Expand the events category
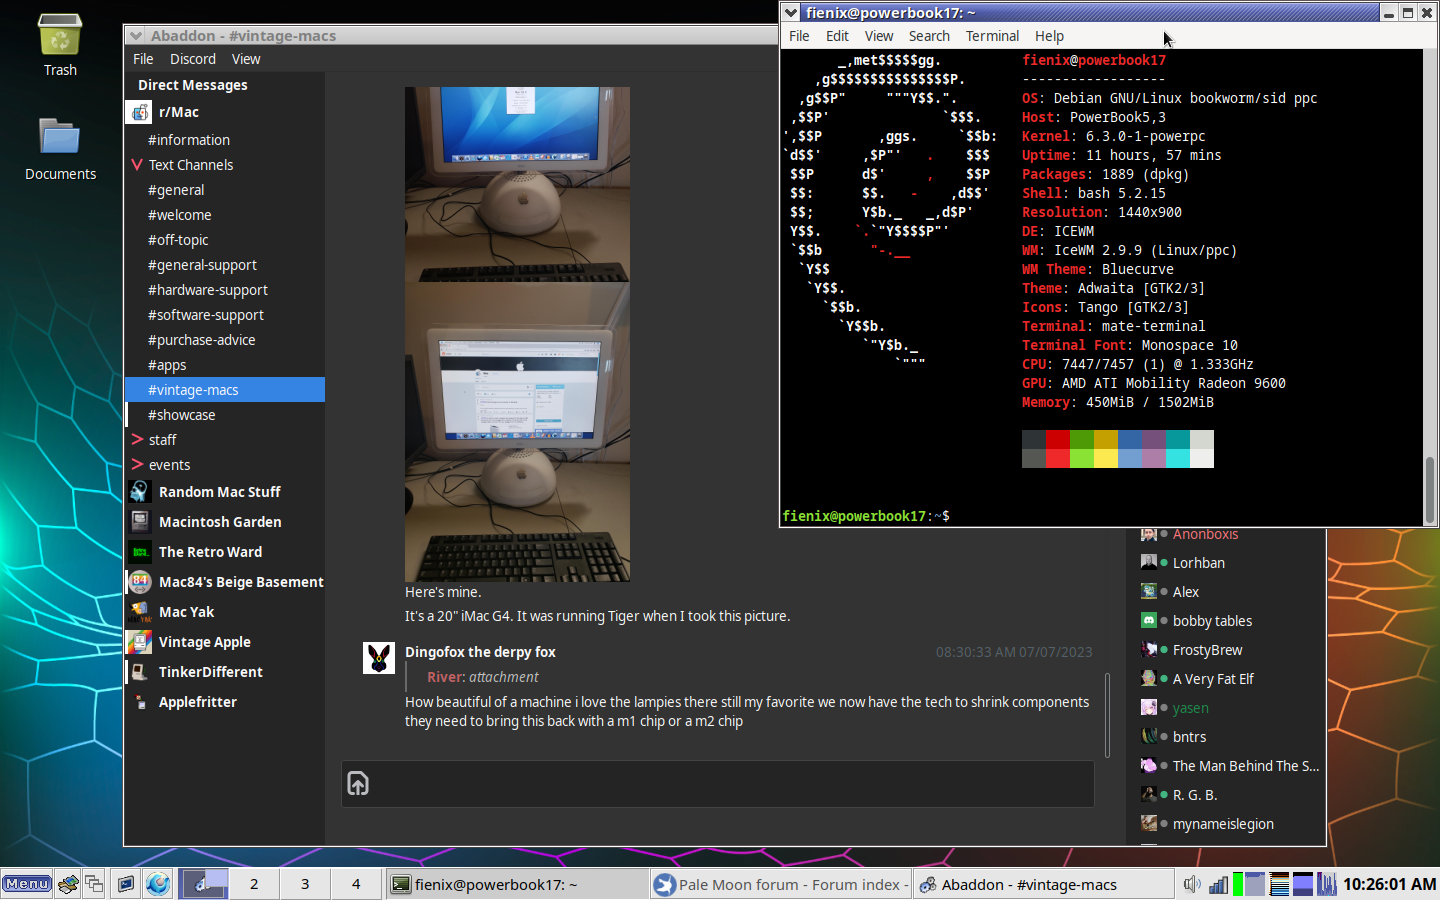 (x=137, y=464)
